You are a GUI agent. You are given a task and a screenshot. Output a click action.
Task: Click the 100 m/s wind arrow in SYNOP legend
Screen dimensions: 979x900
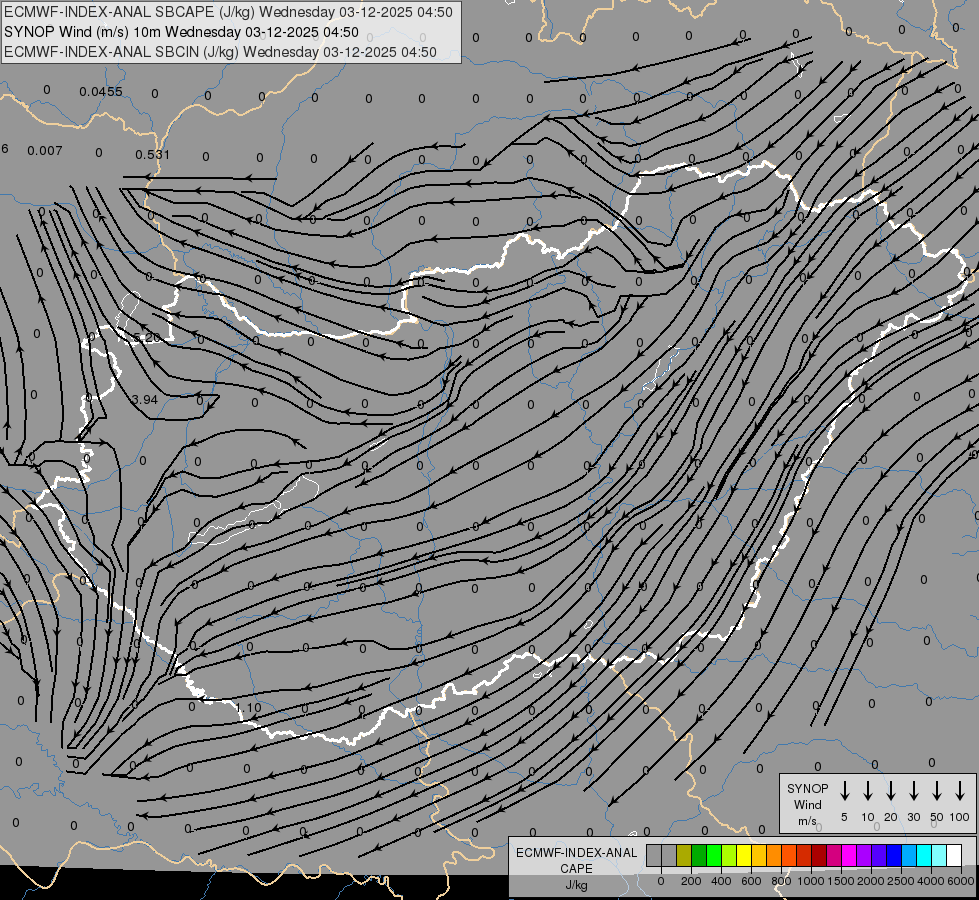[960, 791]
